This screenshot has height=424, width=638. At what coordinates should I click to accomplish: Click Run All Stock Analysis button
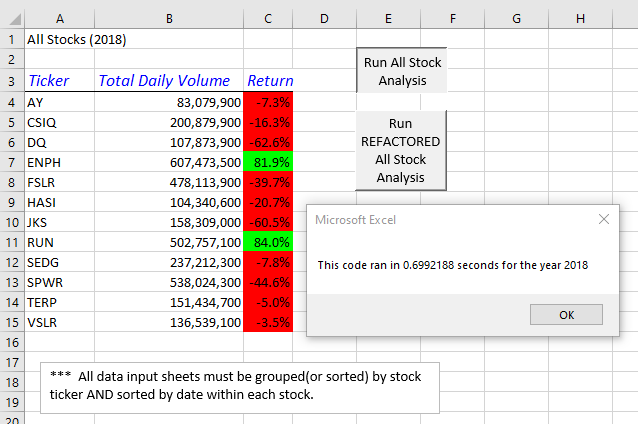[402, 71]
